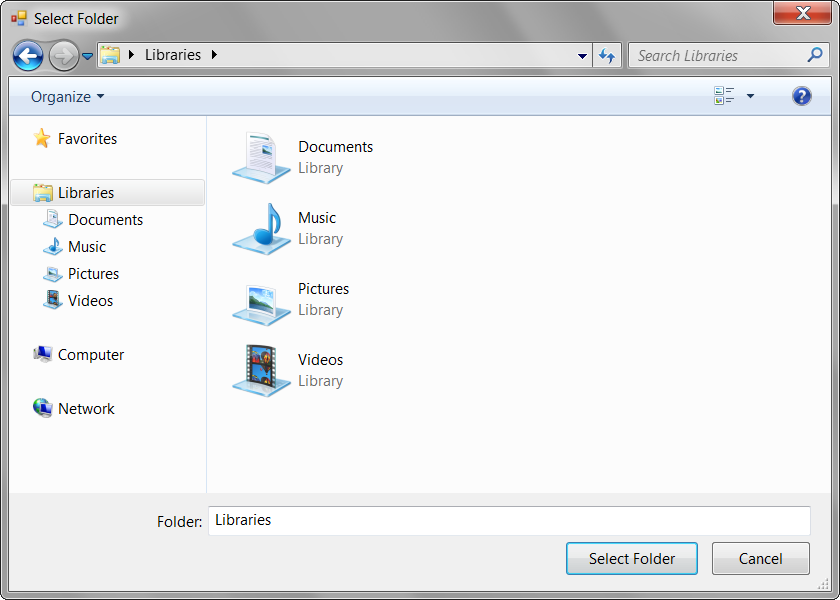Click the Refresh icon beside address bar
The width and height of the screenshot is (840, 600).
606,56
